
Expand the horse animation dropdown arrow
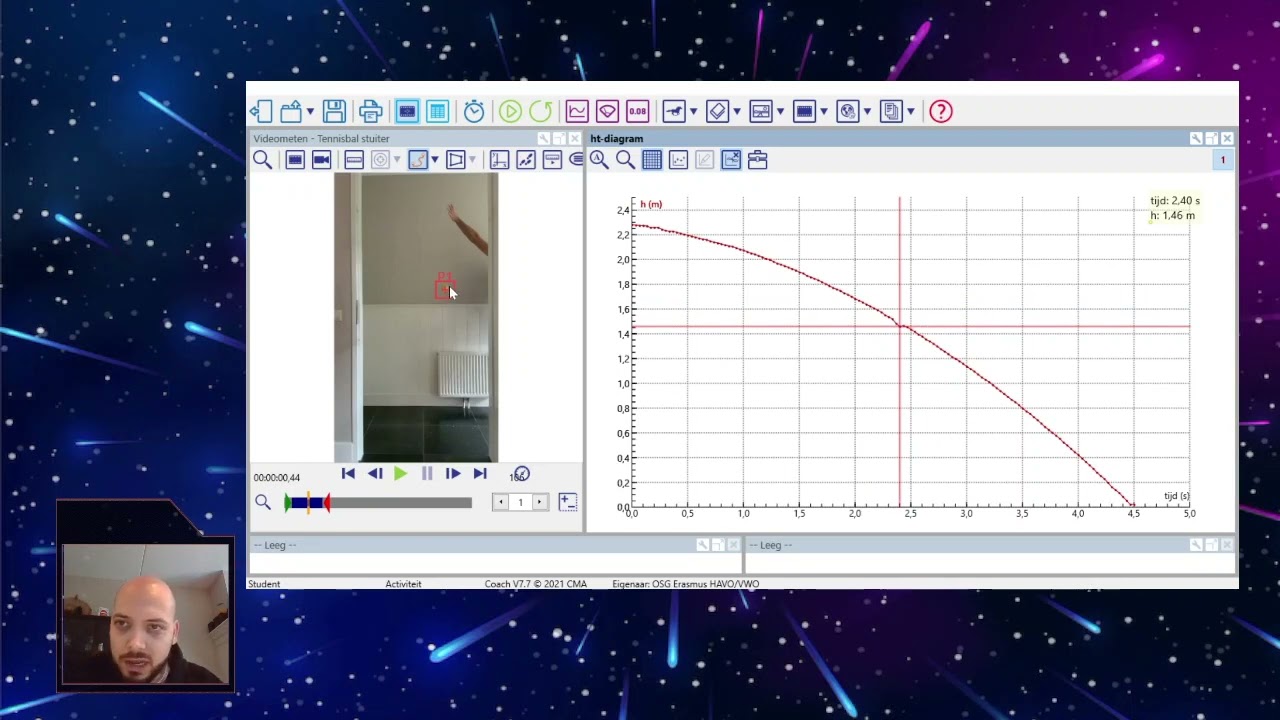(693, 111)
